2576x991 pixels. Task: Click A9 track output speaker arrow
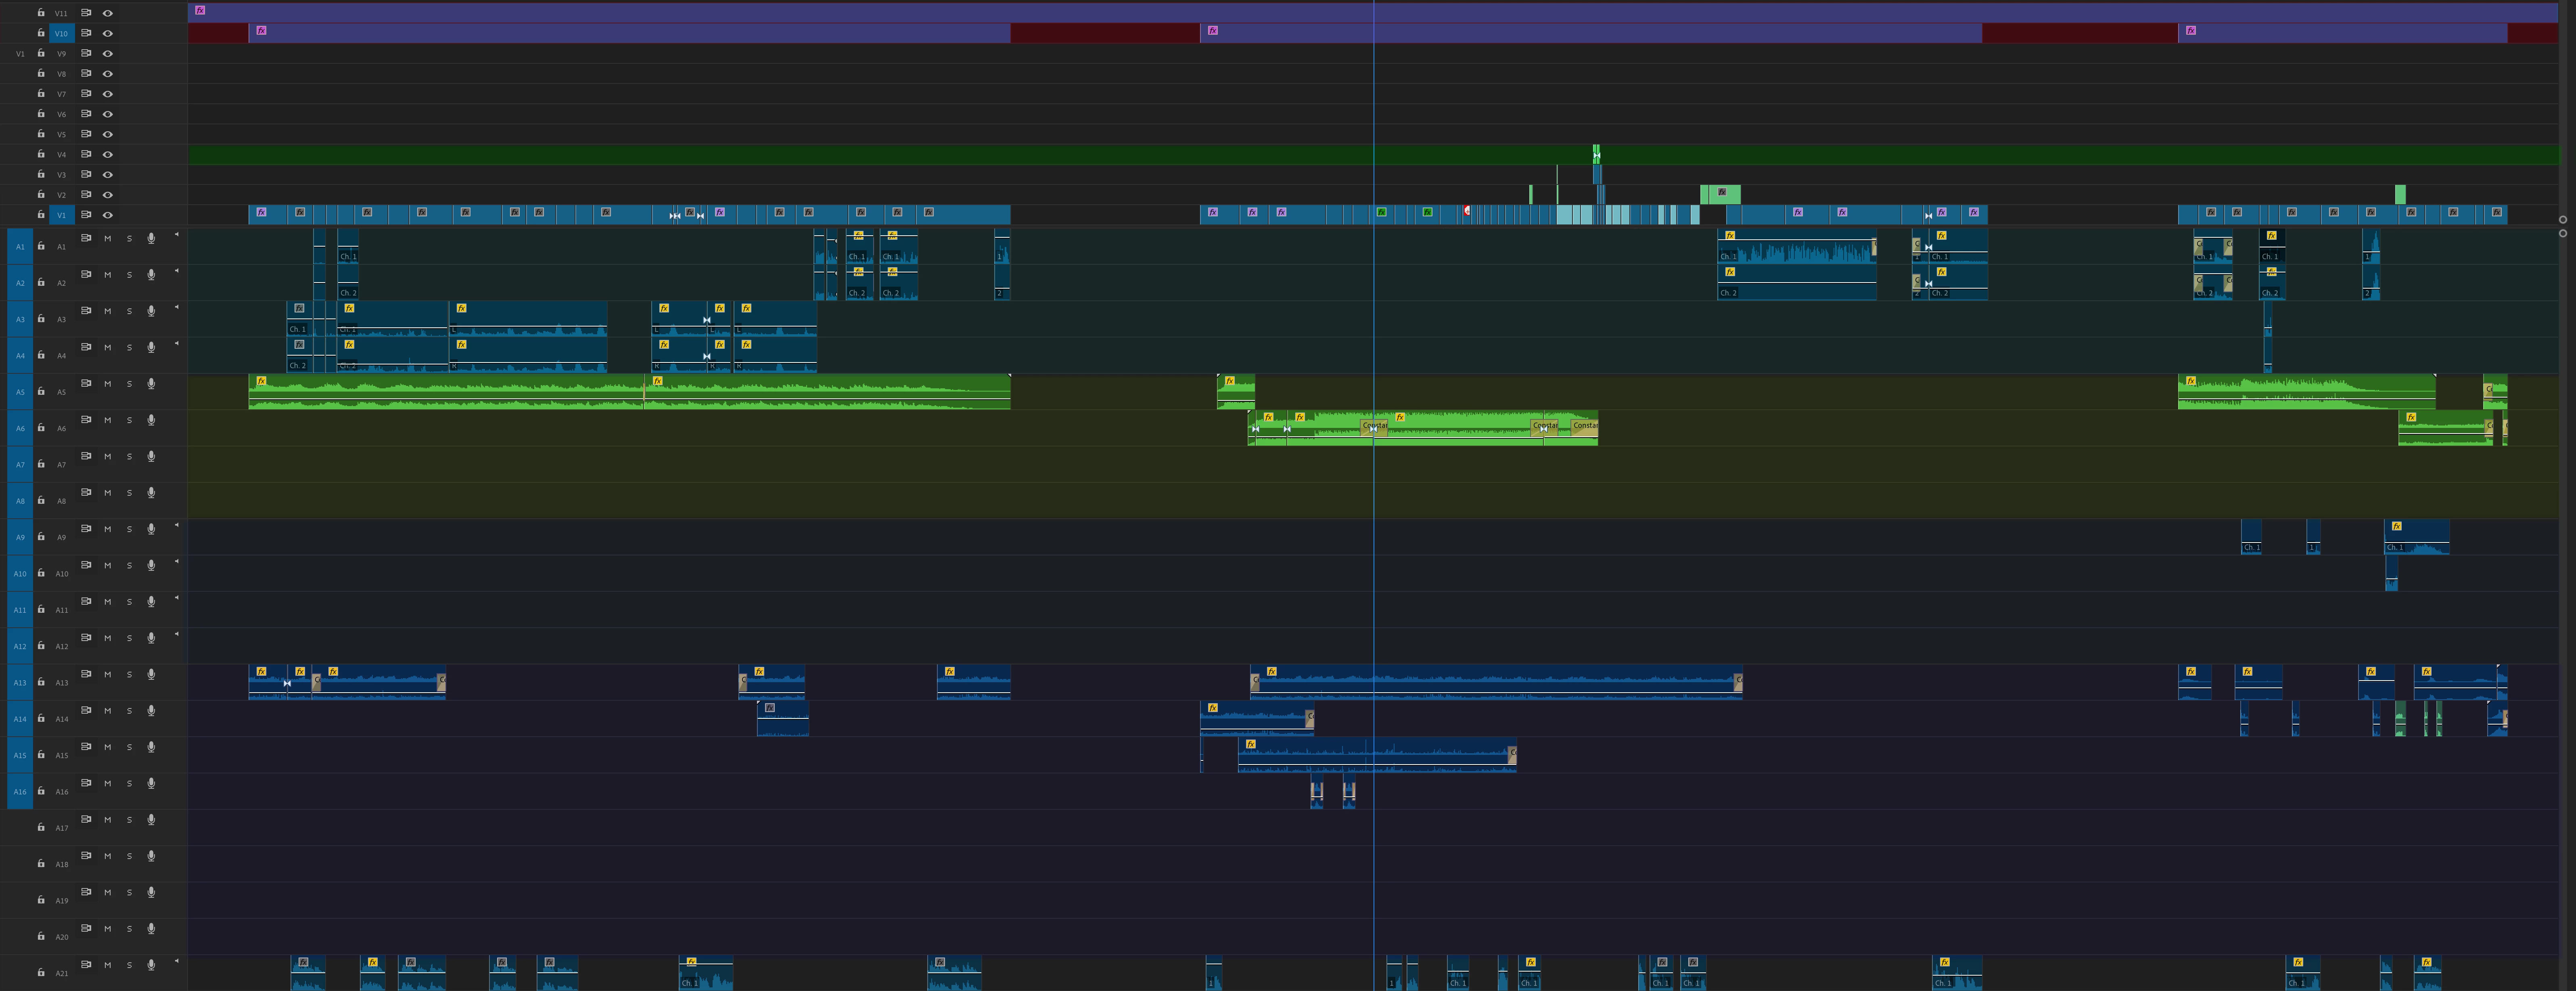pyautogui.click(x=177, y=525)
